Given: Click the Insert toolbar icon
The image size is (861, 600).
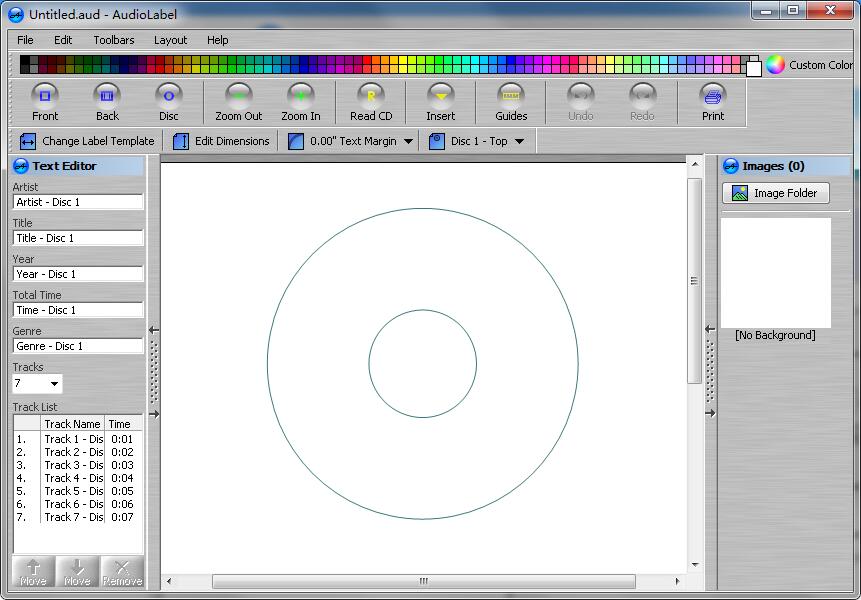Looking at the screenshot, I should (440, 96).
